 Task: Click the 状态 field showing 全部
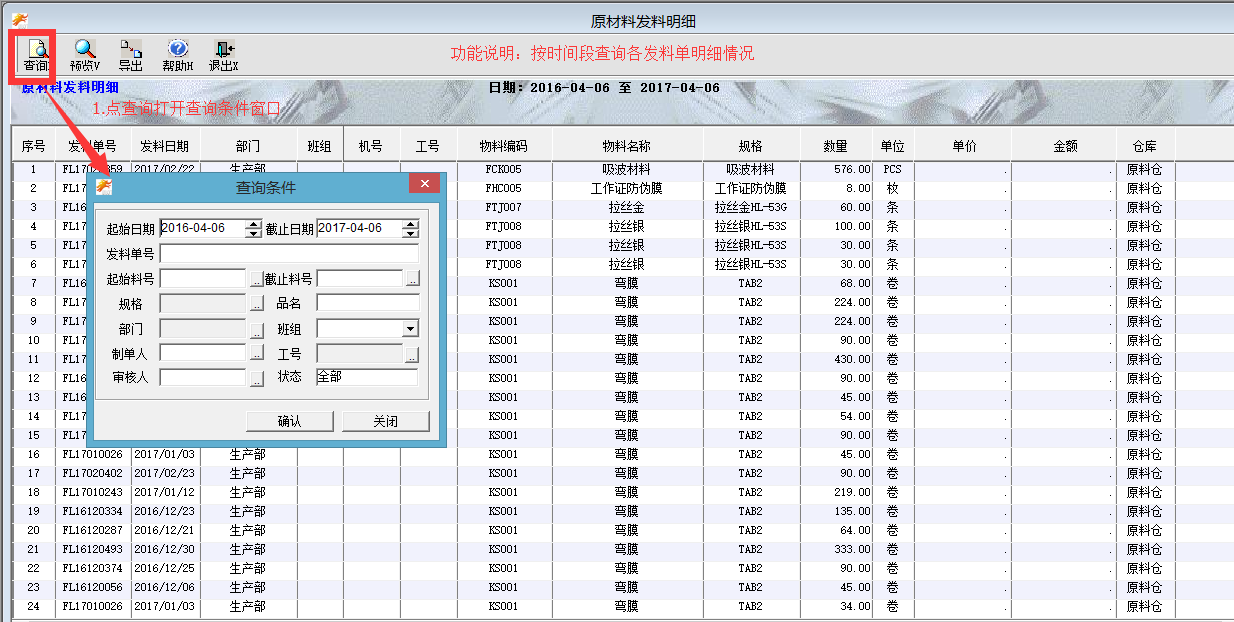pyautogui.click(x=367, y=377)
